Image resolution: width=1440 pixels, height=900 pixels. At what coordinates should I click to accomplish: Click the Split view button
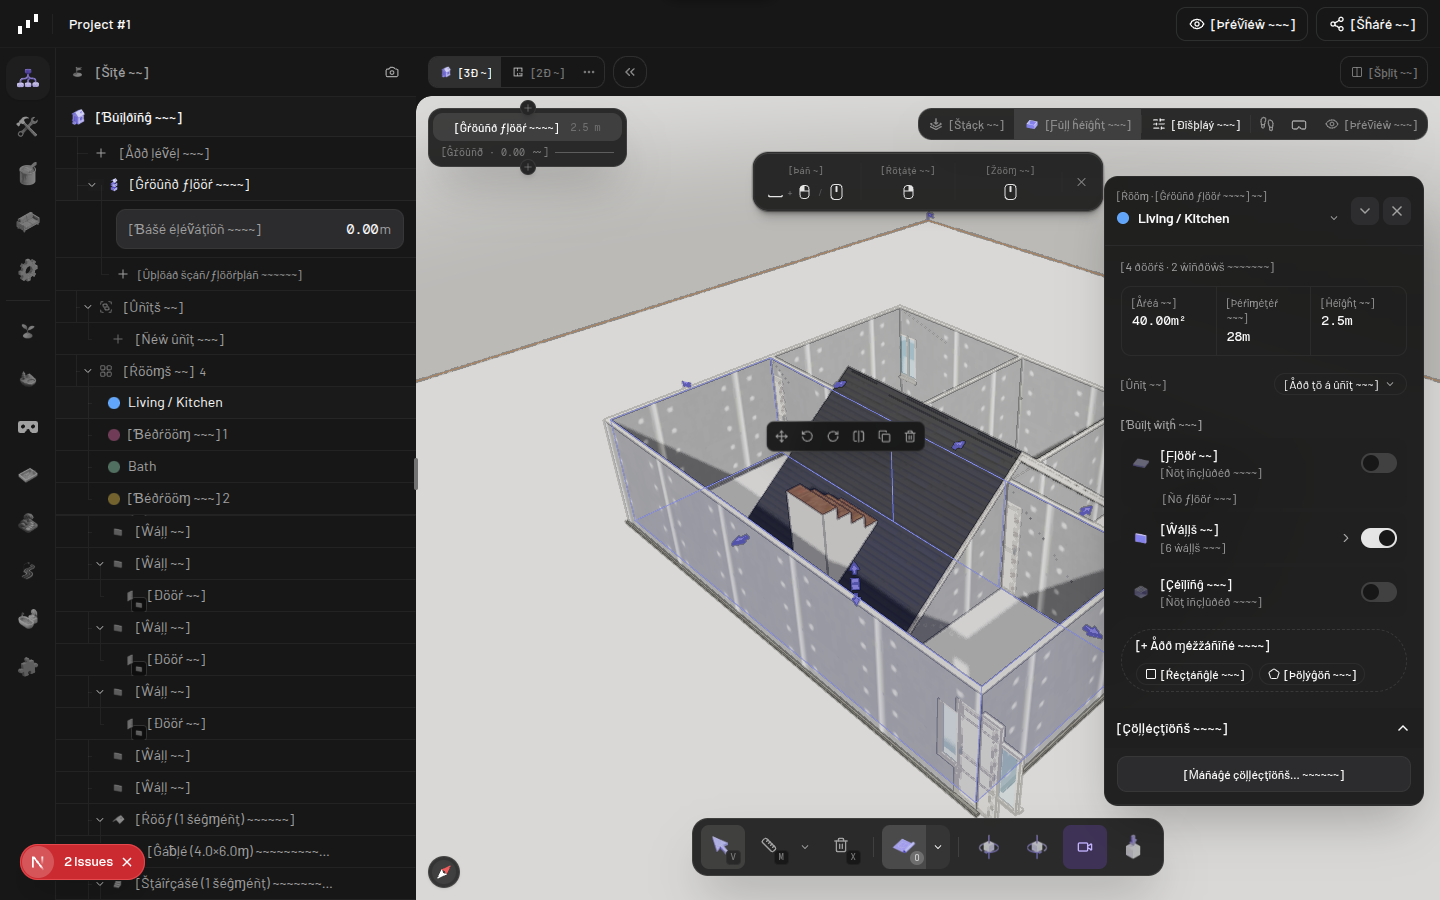pyautogui.click(x=1384, y=72)
